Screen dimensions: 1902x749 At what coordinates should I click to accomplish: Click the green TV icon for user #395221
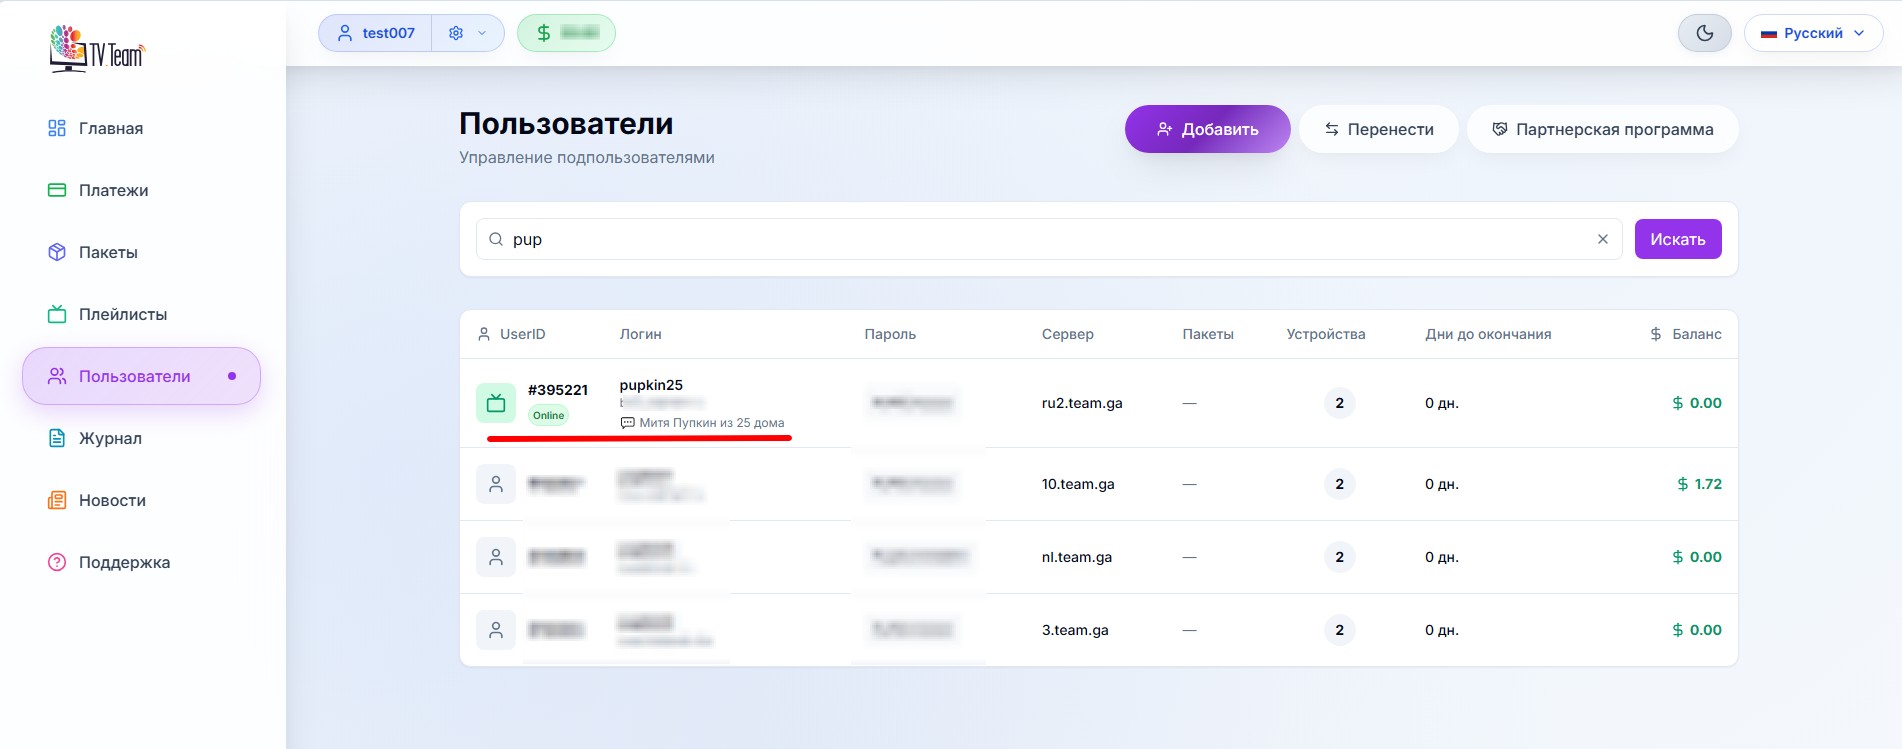(496, 403)
